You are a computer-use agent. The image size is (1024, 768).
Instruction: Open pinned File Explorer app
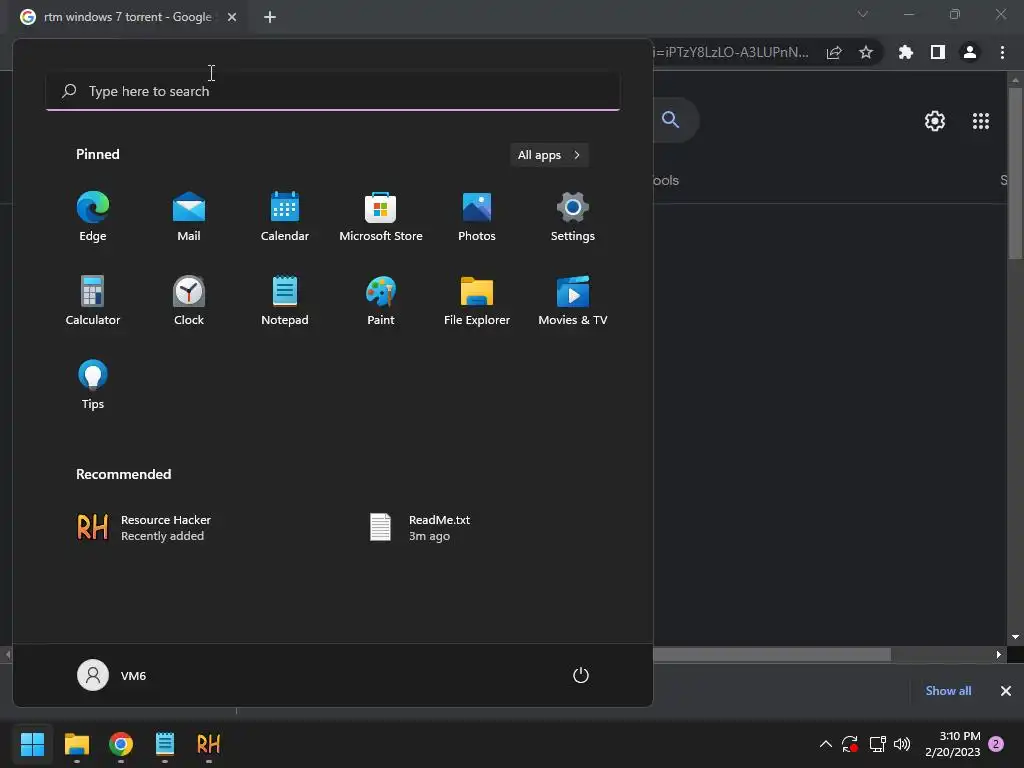477,300
